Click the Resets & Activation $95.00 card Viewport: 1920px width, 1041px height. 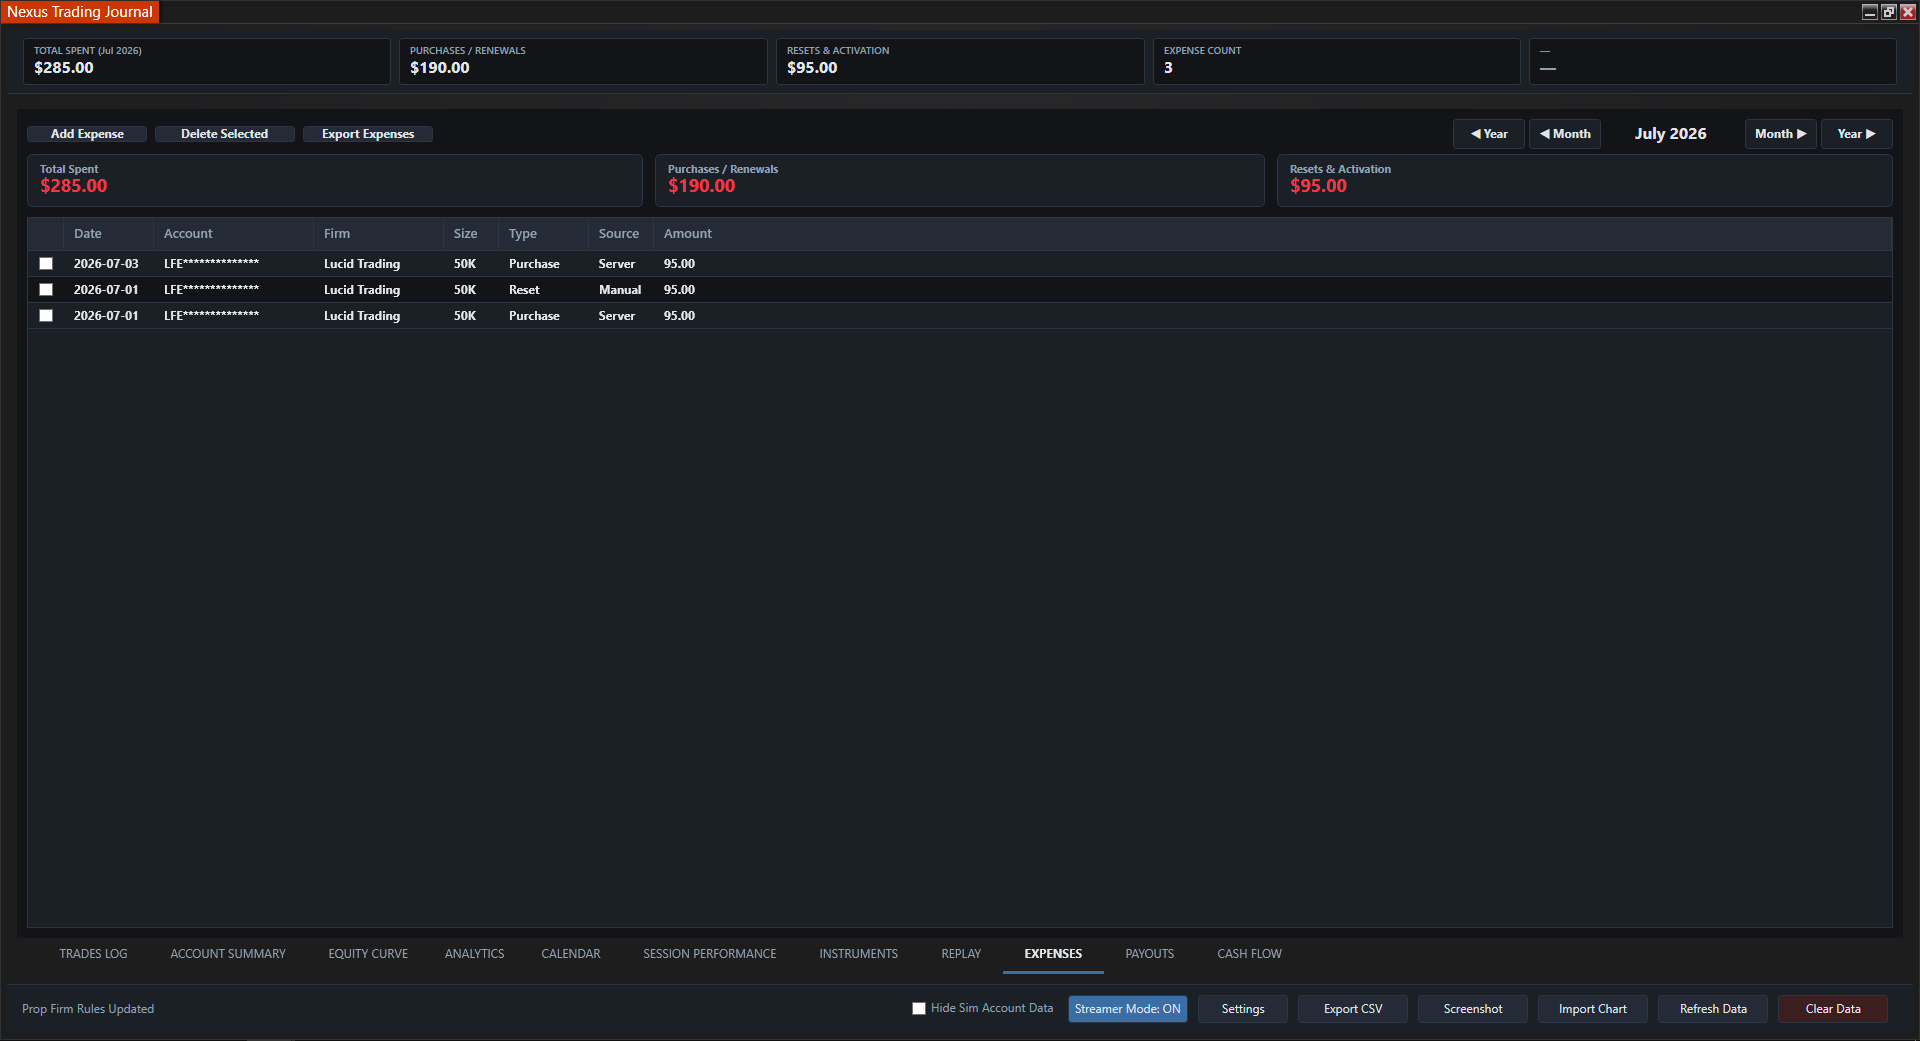click(x=1584, y=180)
